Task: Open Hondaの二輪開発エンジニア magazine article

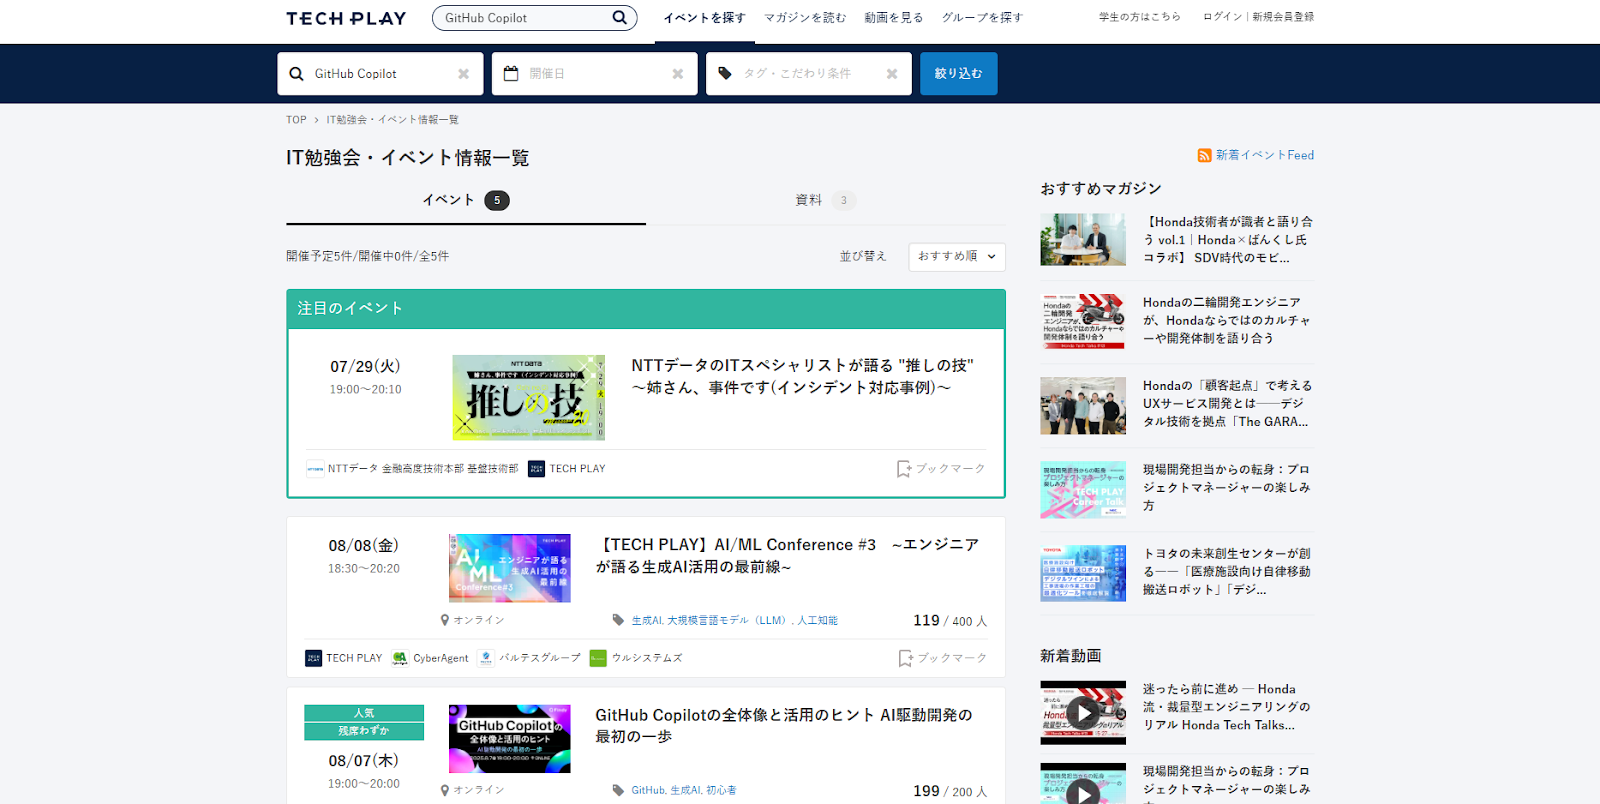Action: (1227, 320)
